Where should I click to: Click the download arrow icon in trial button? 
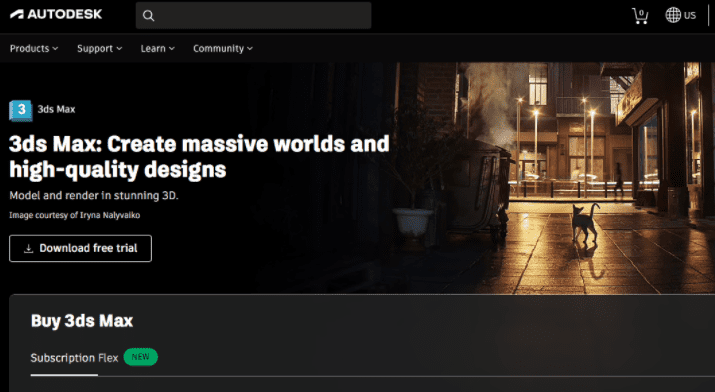28,248
